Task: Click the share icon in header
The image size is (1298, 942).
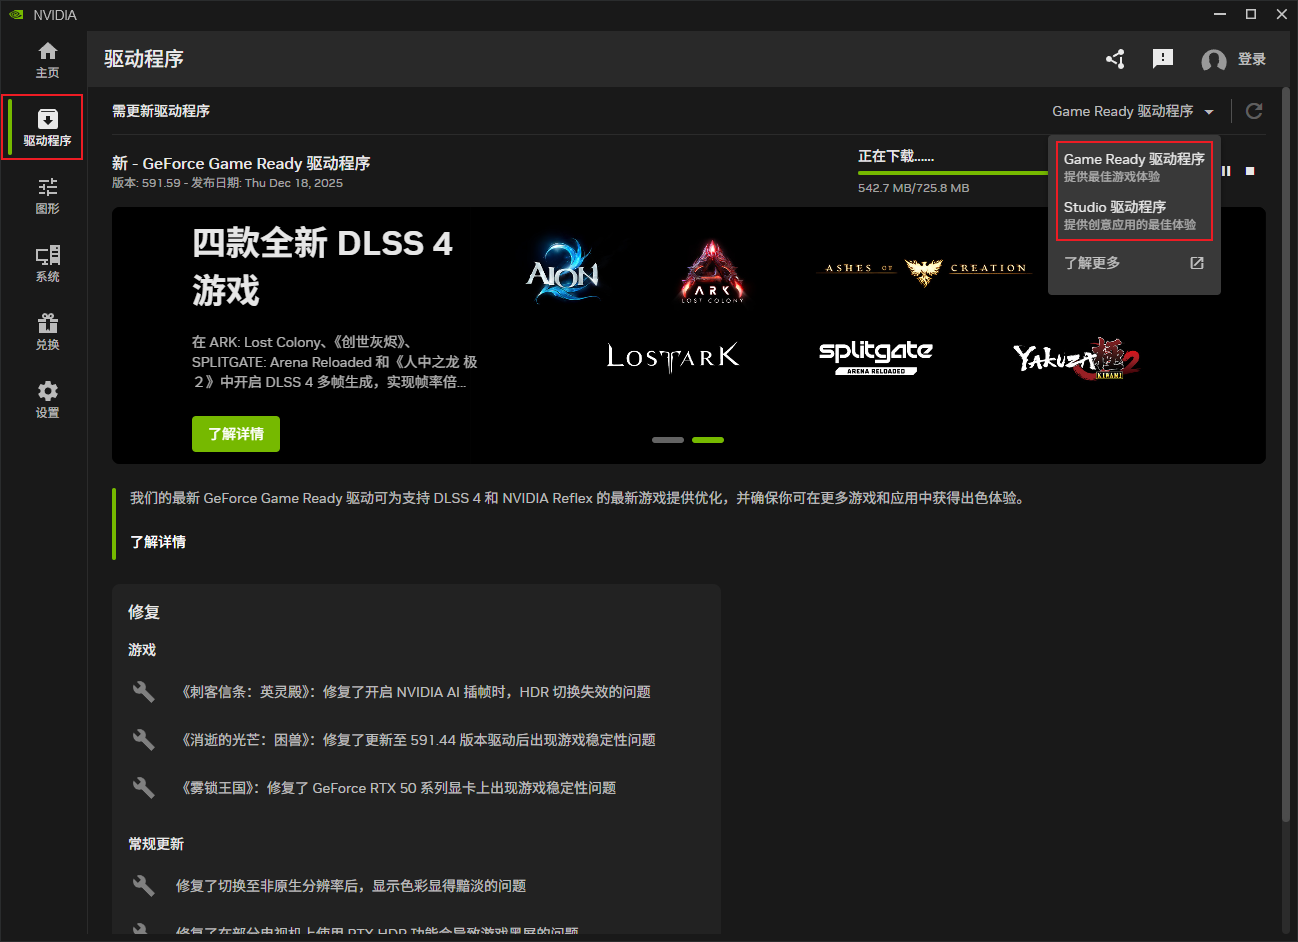Action: (1115, 59)
